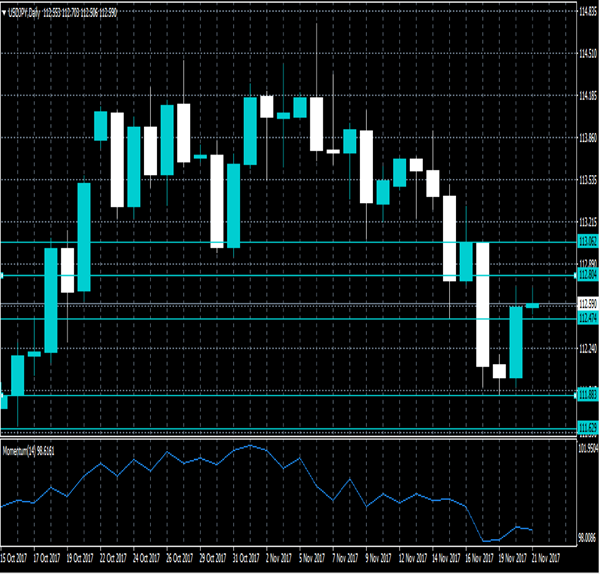
Task: Select the cyan 111.629 level price tag
Action: (x=588, y=427)
